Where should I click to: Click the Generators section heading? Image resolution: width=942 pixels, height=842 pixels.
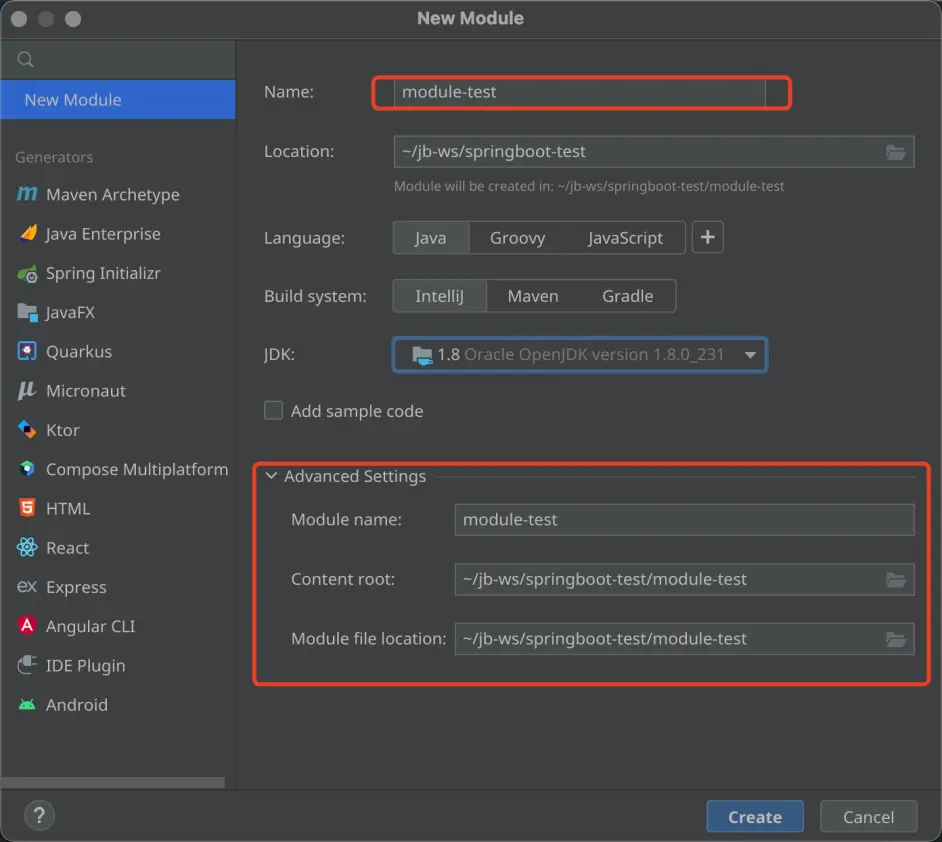point(54,157)
